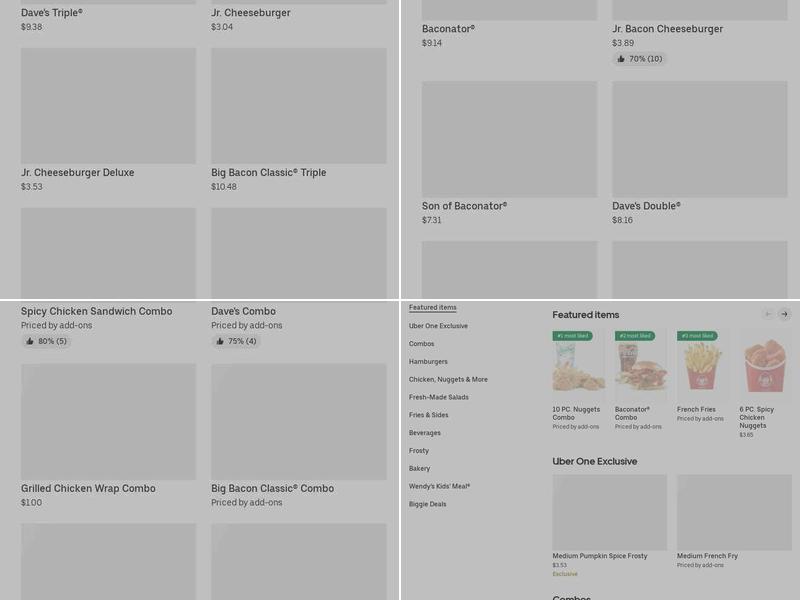Open Wendy's Kids' Meal category
800x600 pixels.
(439, 486)
